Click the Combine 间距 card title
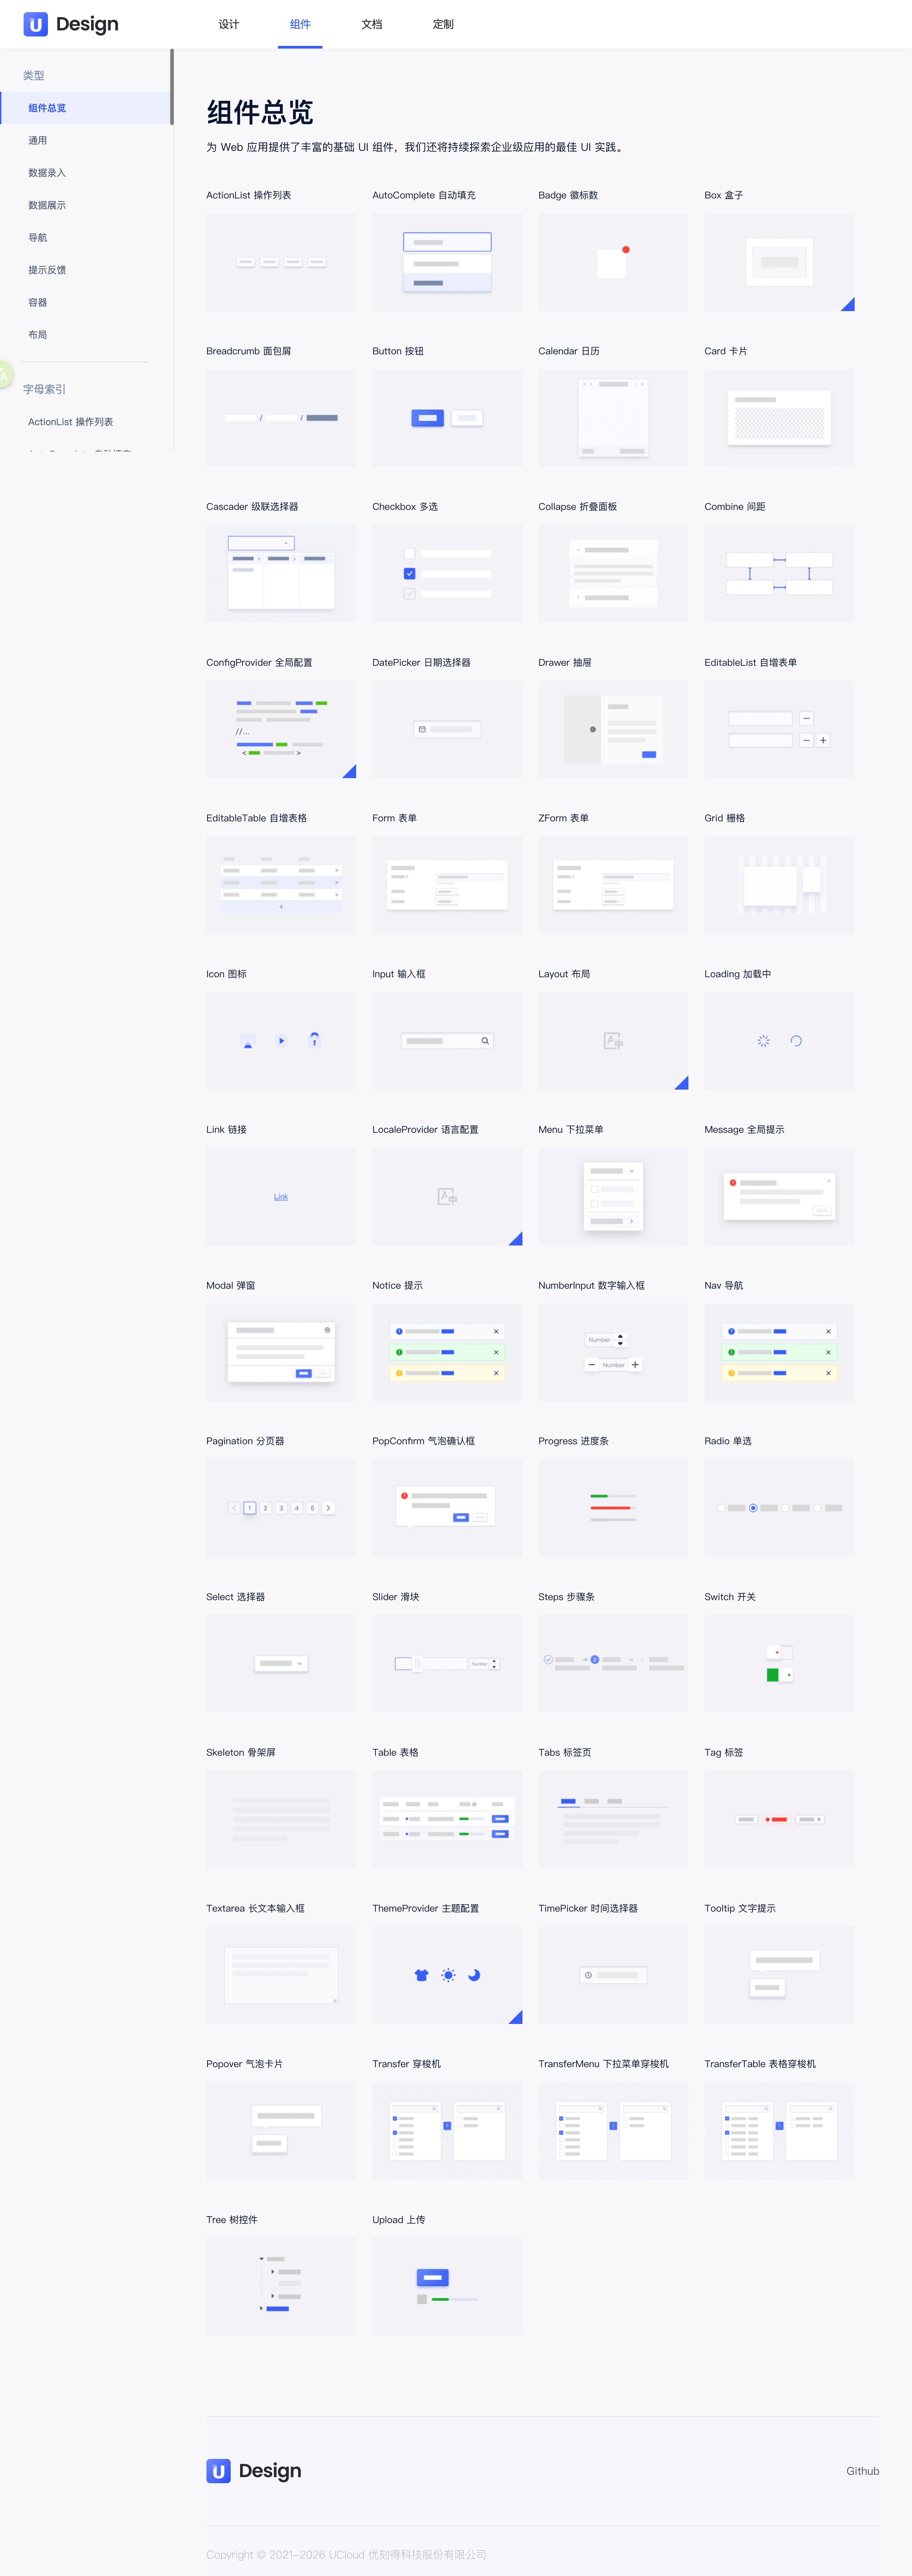 (735, 507)
